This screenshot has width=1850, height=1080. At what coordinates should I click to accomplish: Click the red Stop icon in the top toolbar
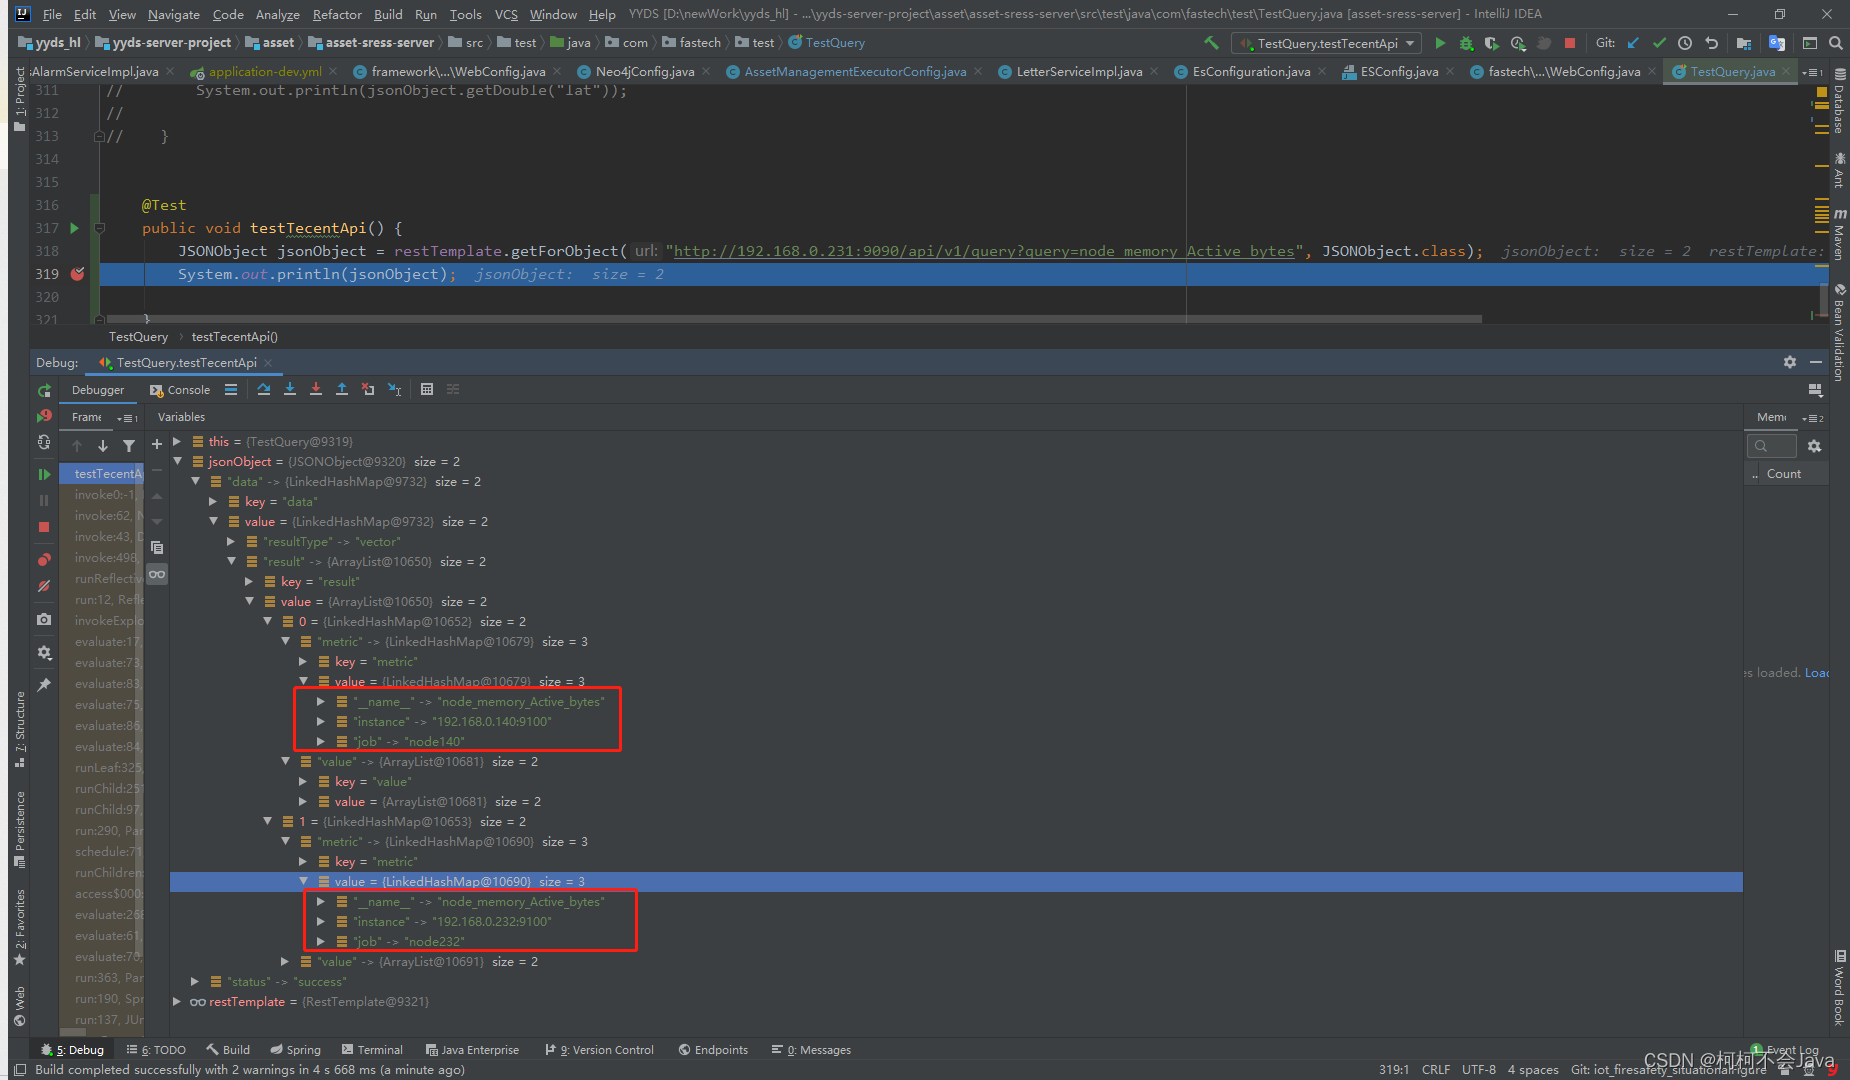click(x=1570, y=43)
